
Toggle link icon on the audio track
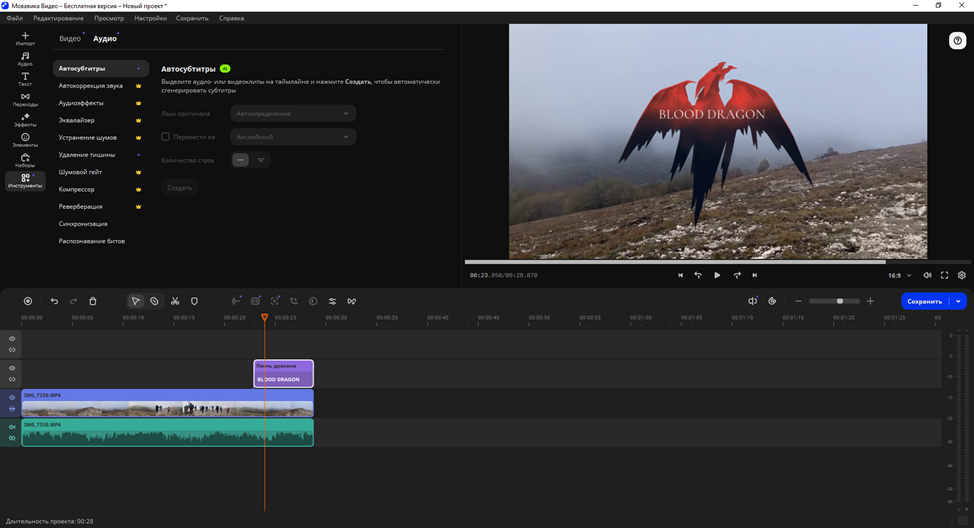(x=12, y=438)
